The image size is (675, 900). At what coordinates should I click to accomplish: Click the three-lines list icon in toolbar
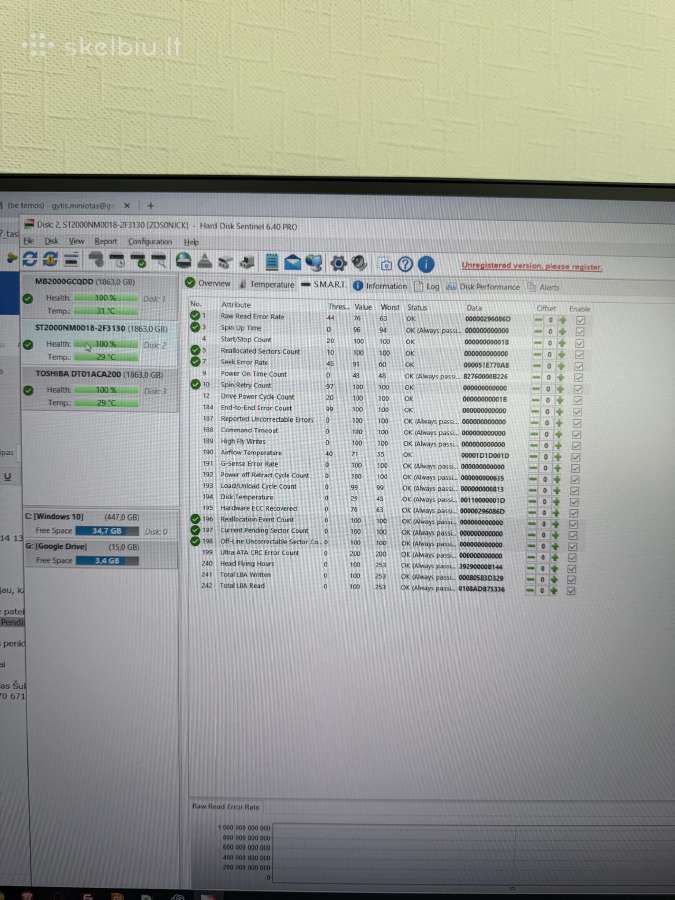[71, 260]
